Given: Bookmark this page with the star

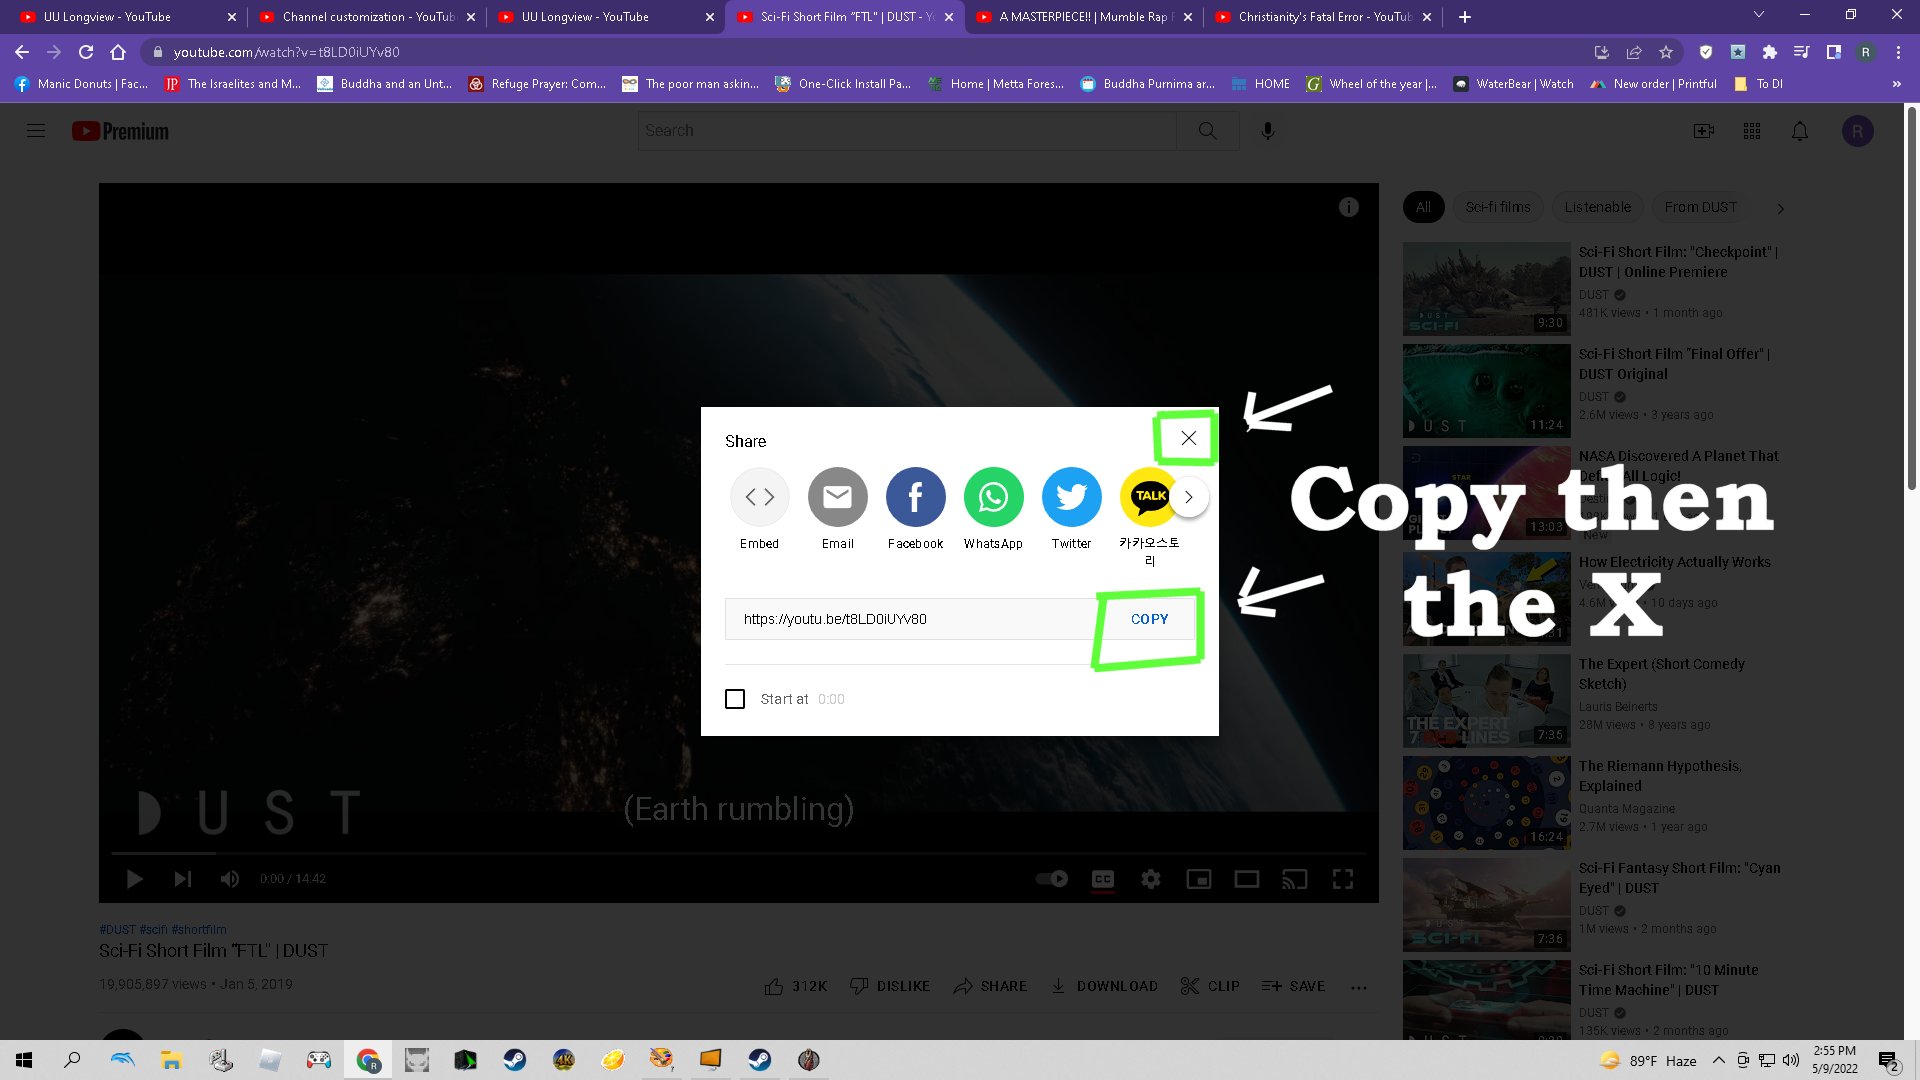Looking at the screenshot, I should (1666, 52).
